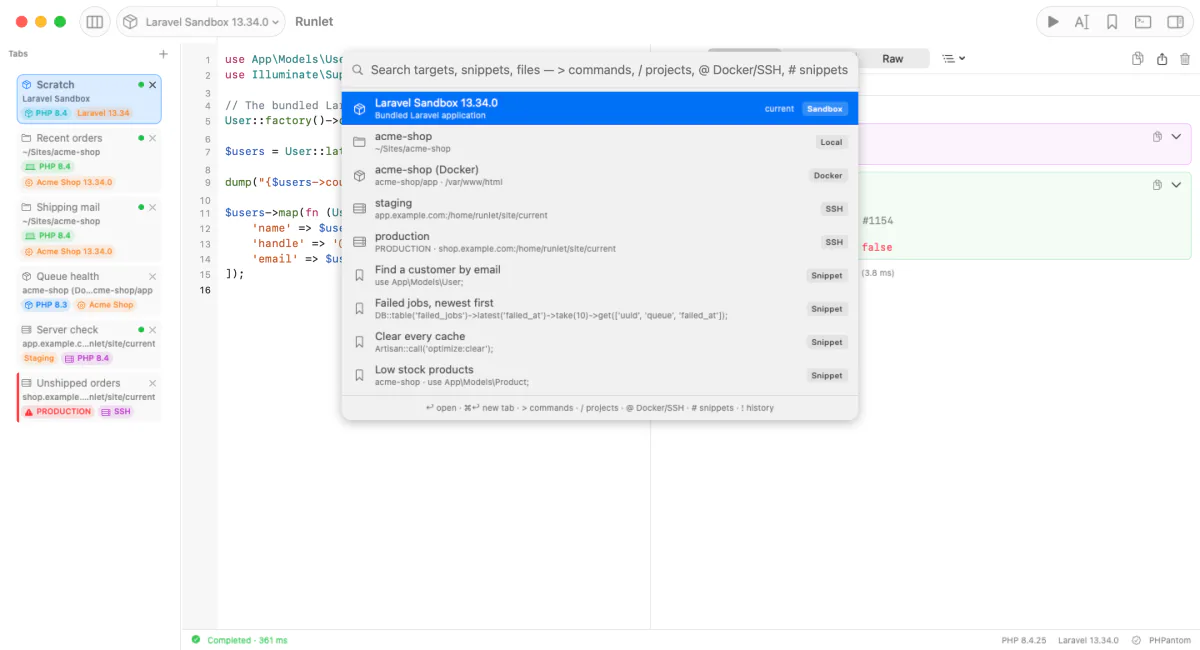Click bookmark icon of Failed jobs row

click(x=359, y=309)
